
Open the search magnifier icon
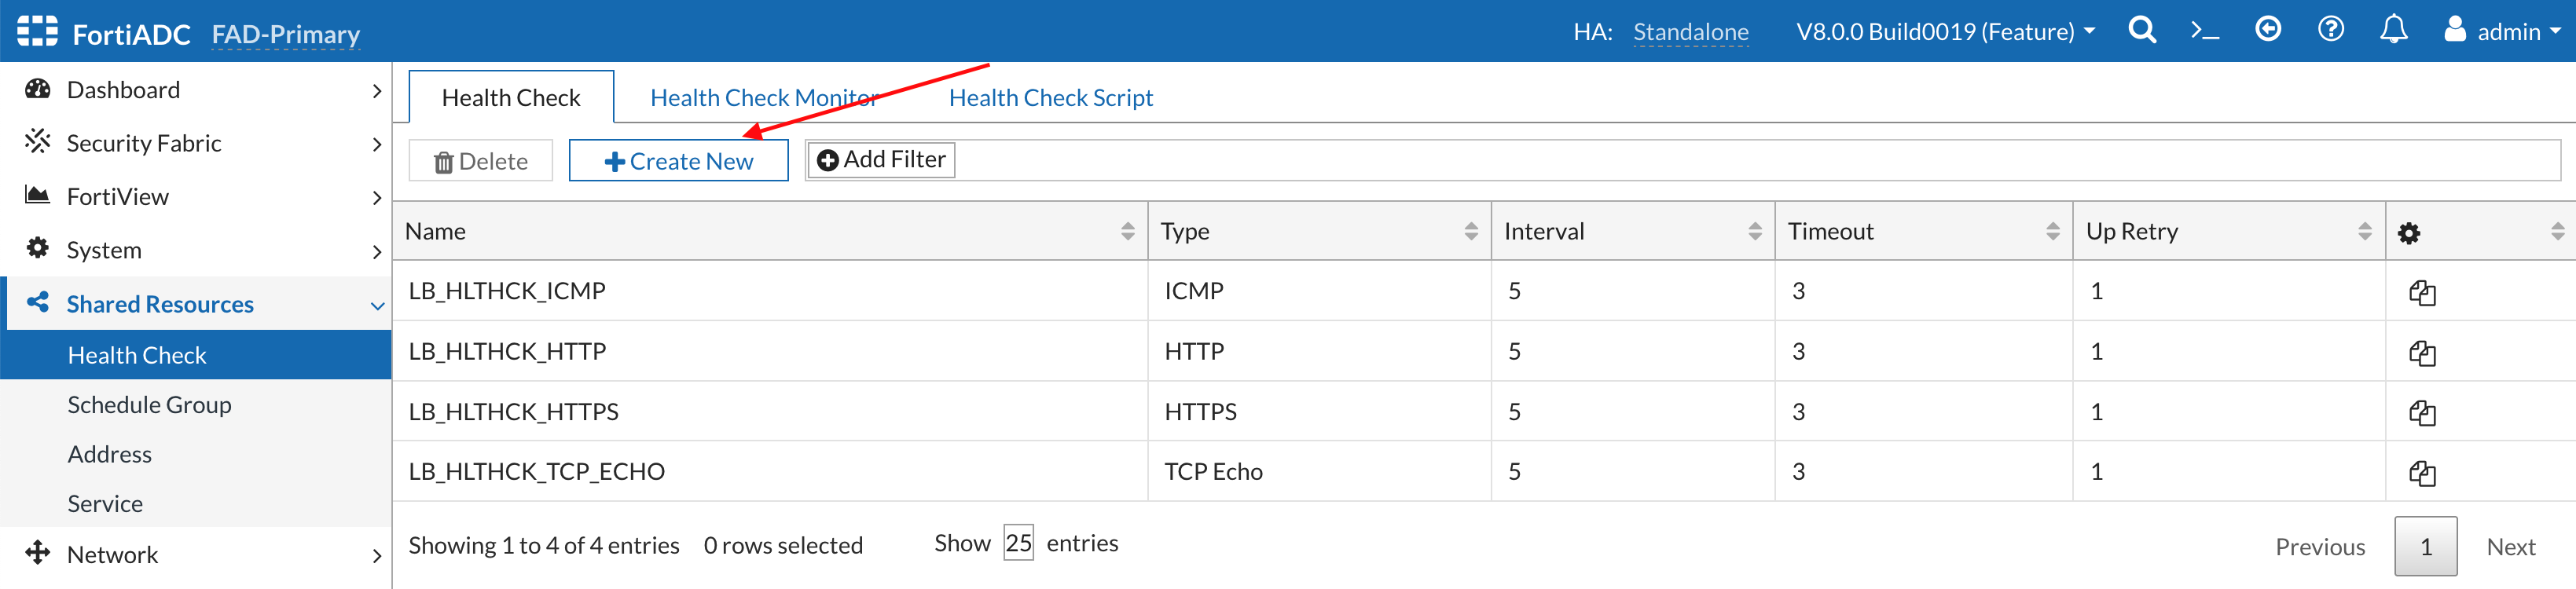pyautogui.click(x=2141, y=30)
